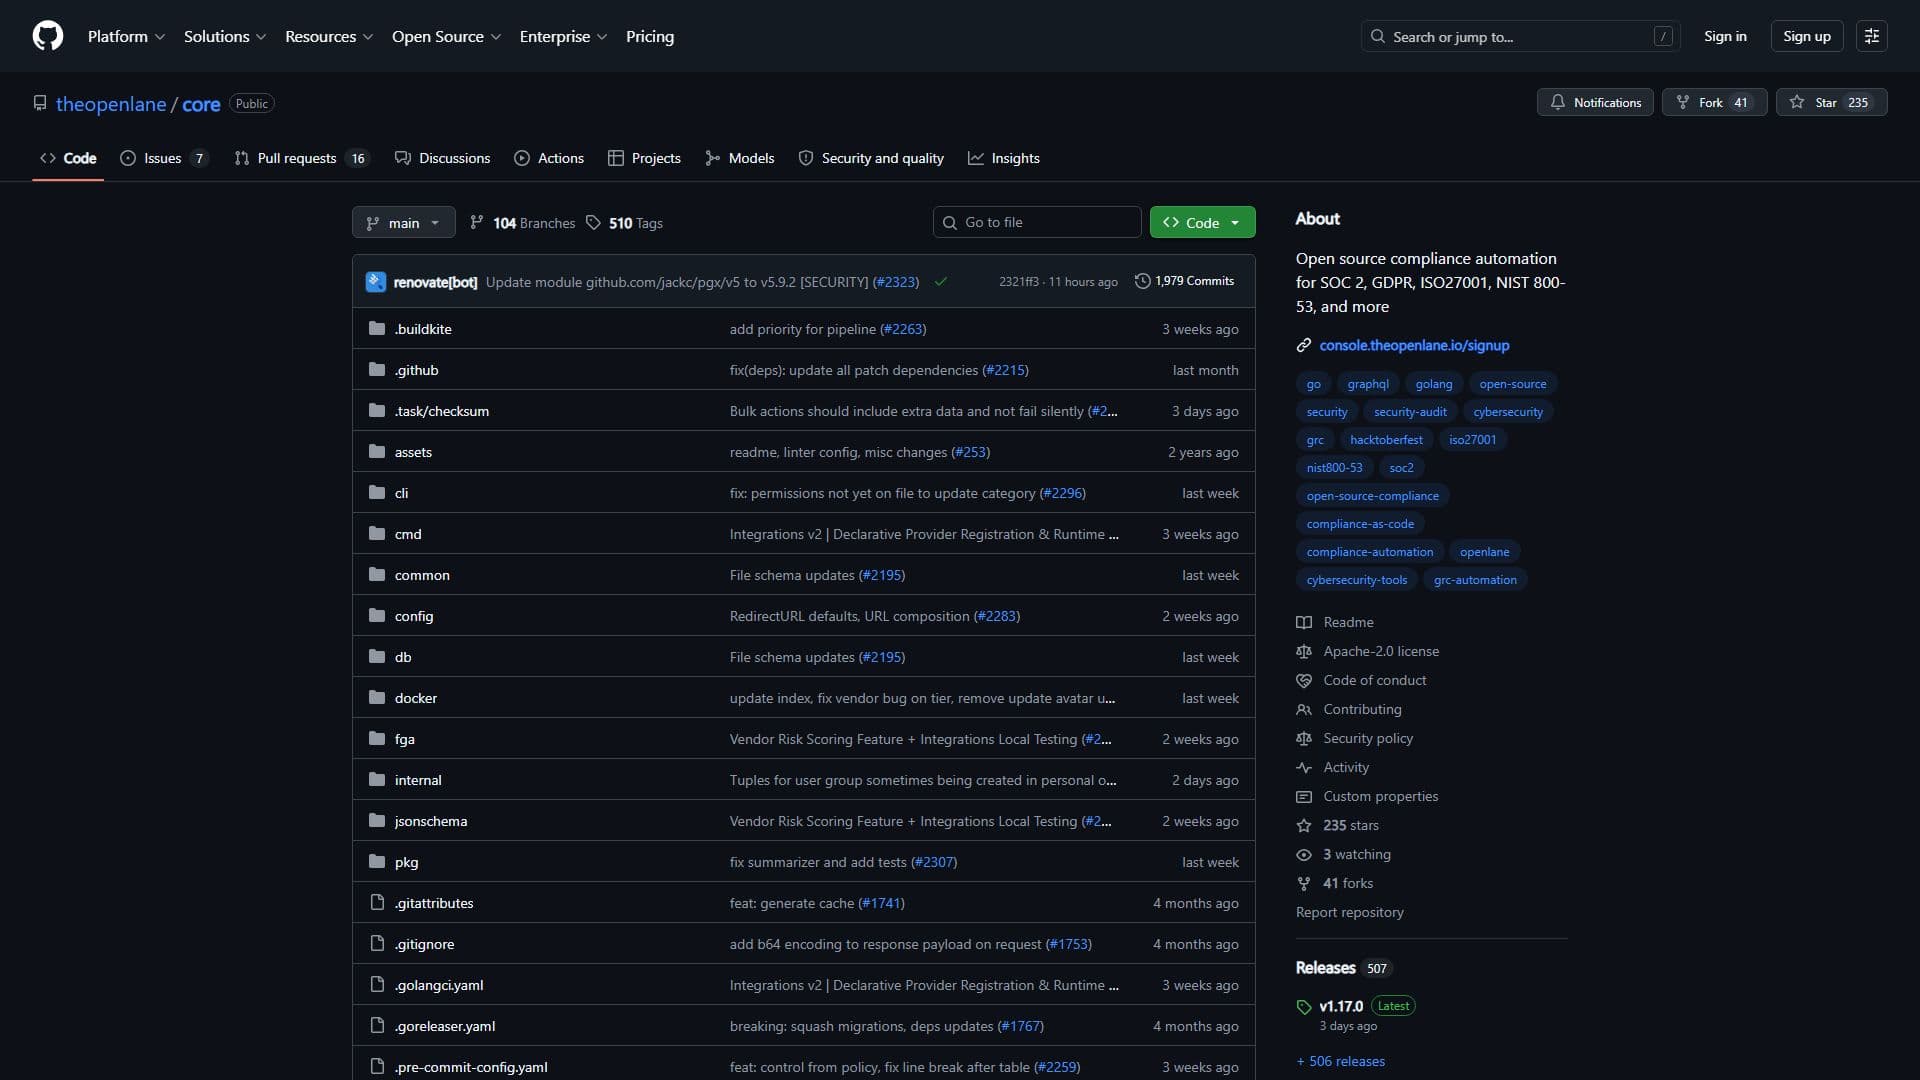
Task: Click the Report repository link
Action: point(1349,912)
